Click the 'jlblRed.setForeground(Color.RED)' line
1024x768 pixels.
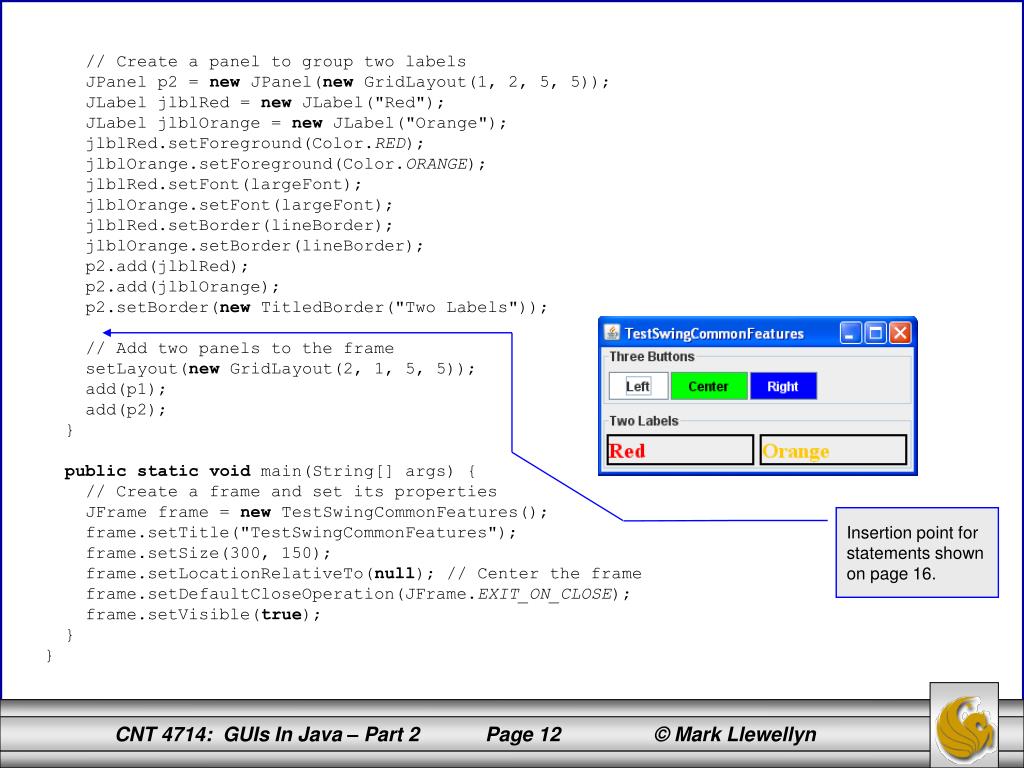point(254,144)
